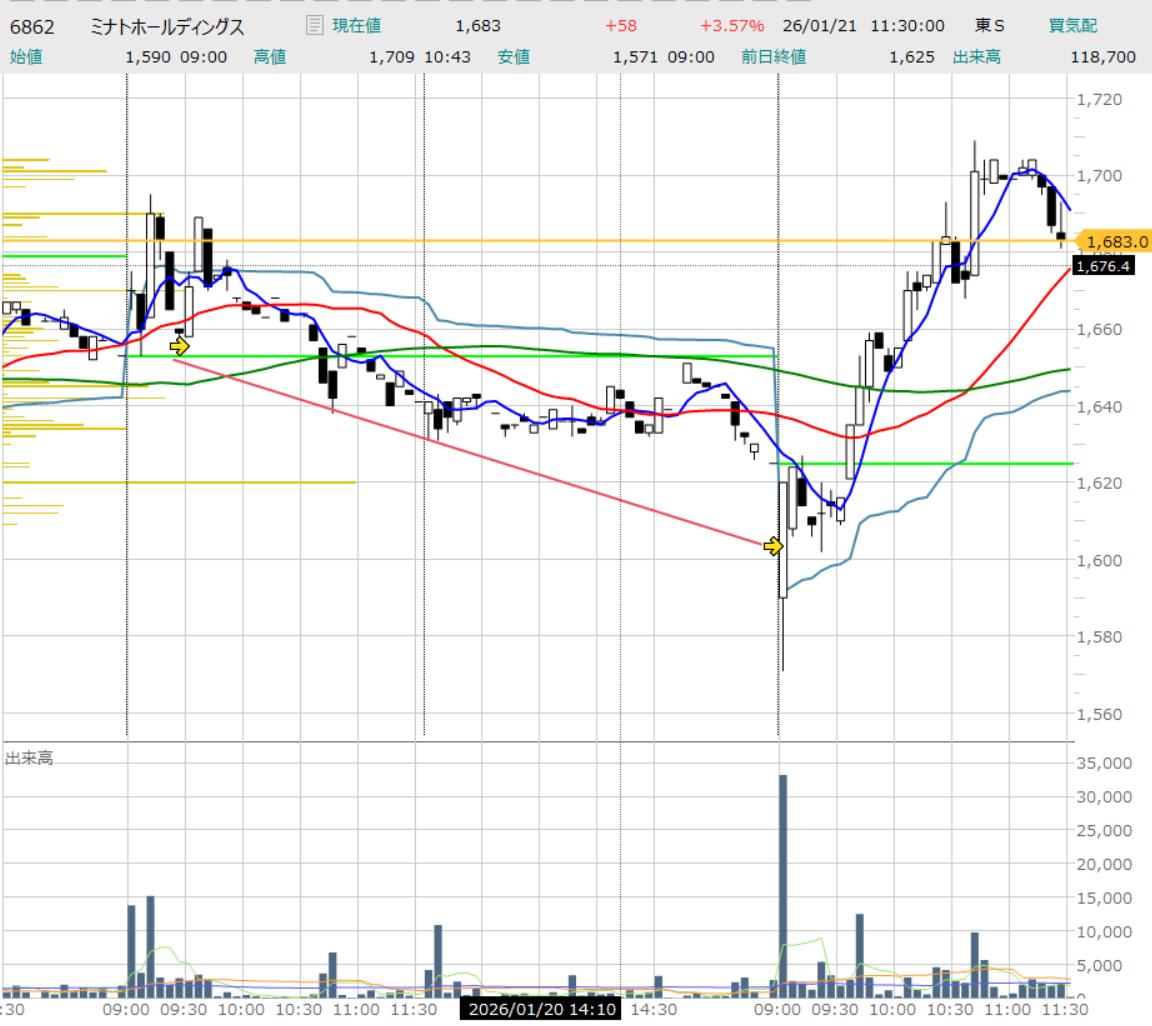Click the 出来高 volume panel label
The width and height of the screenshot is (1152, 1026).
29,758
